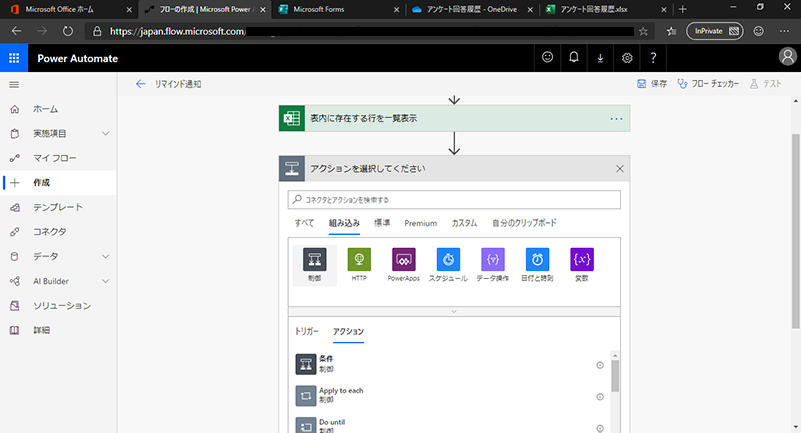801x433 pixels.
Task: Click the 制御 connector icon
Action: coord(314,260)
